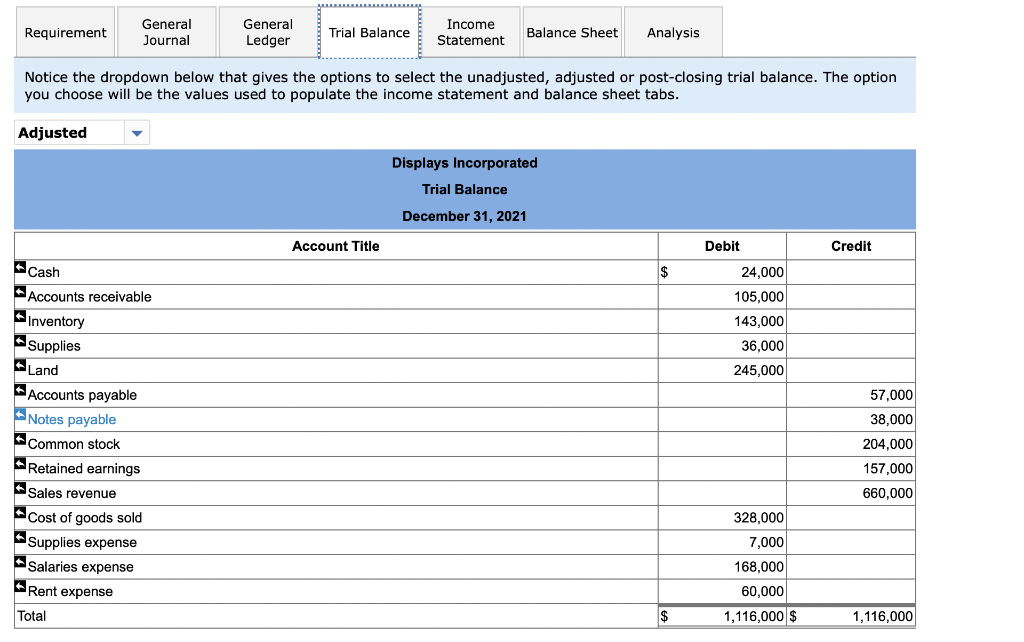This screenshot has width=1024, height=642.
Task: Click the Notes payable link
Action: click(73, 419)
